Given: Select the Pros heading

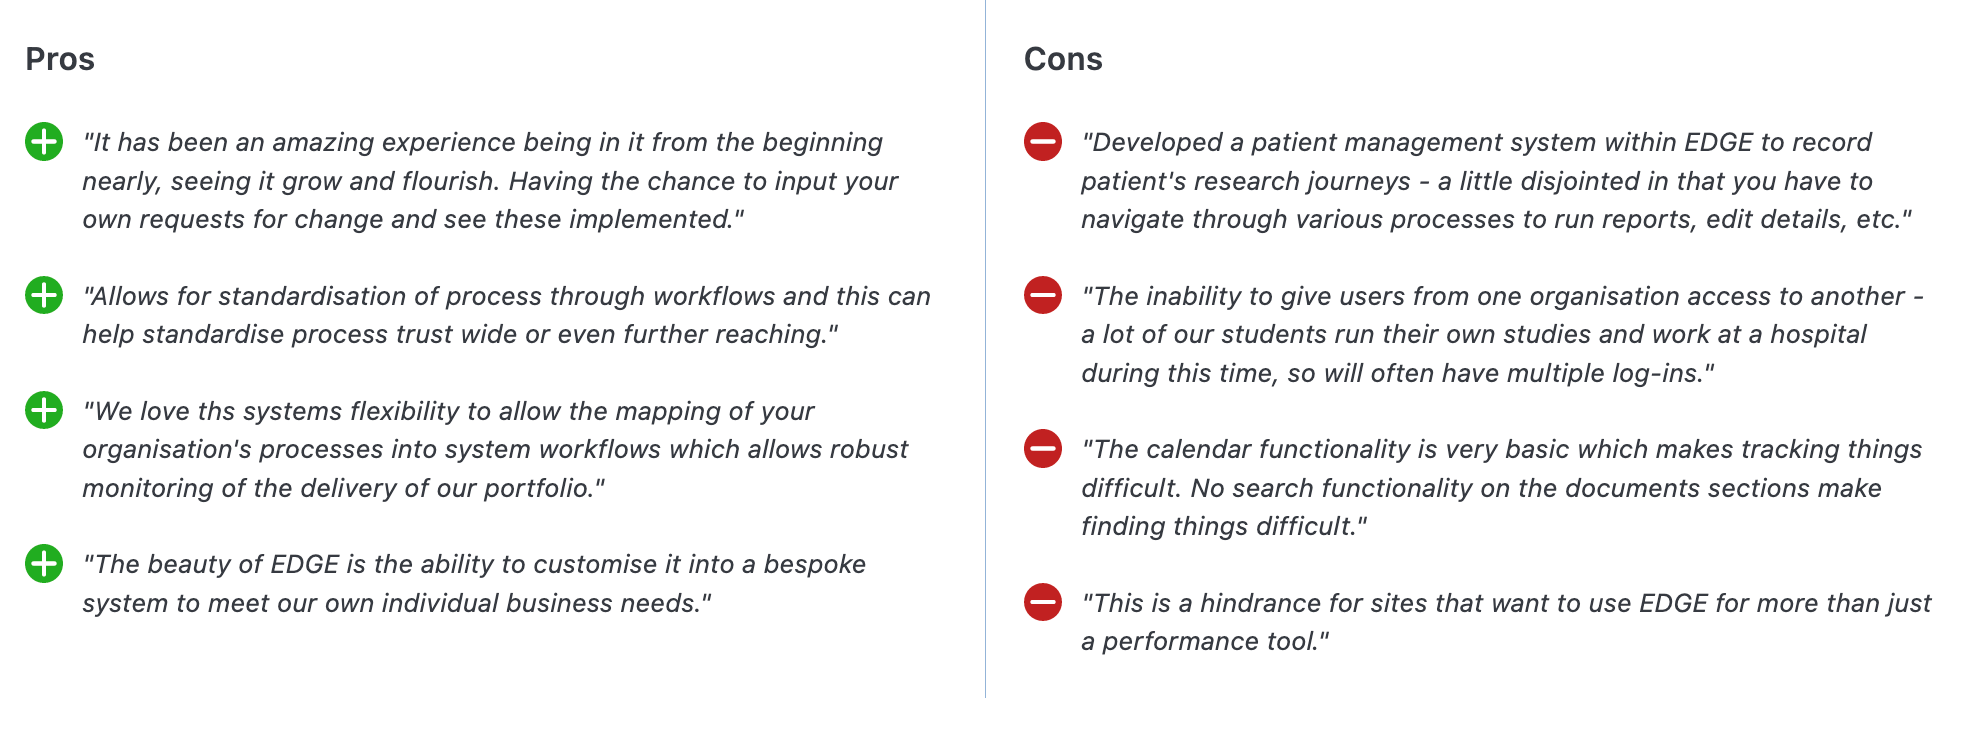Looking at the screenshot, I should point(60,59).
